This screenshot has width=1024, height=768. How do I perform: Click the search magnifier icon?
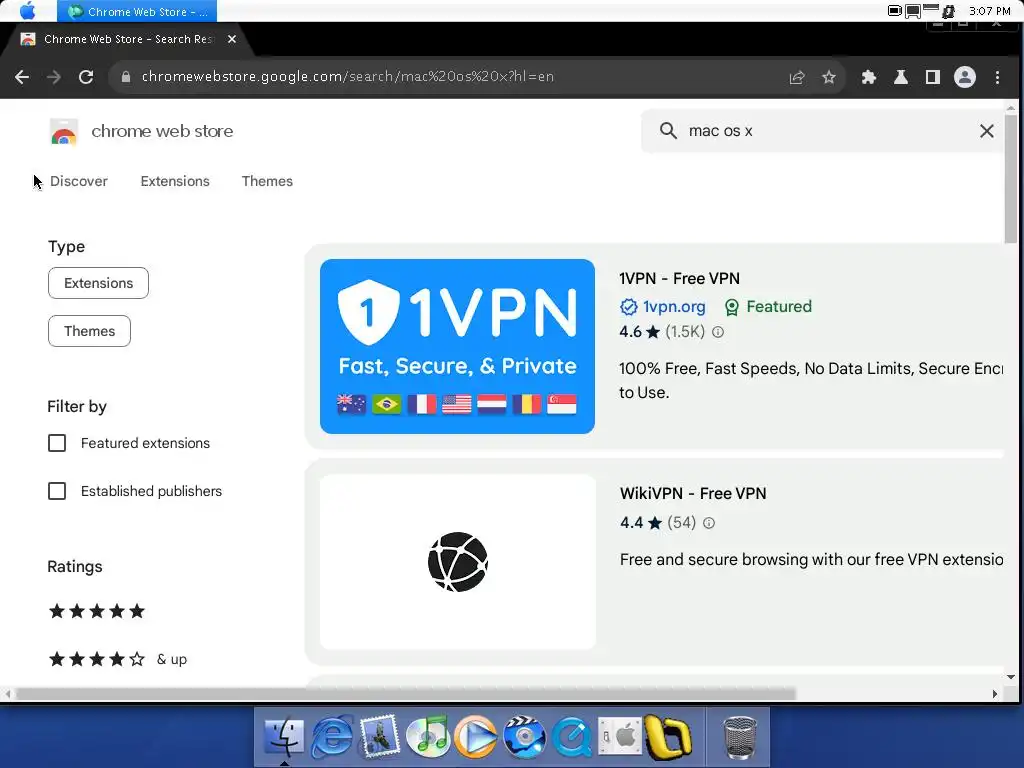668,131
